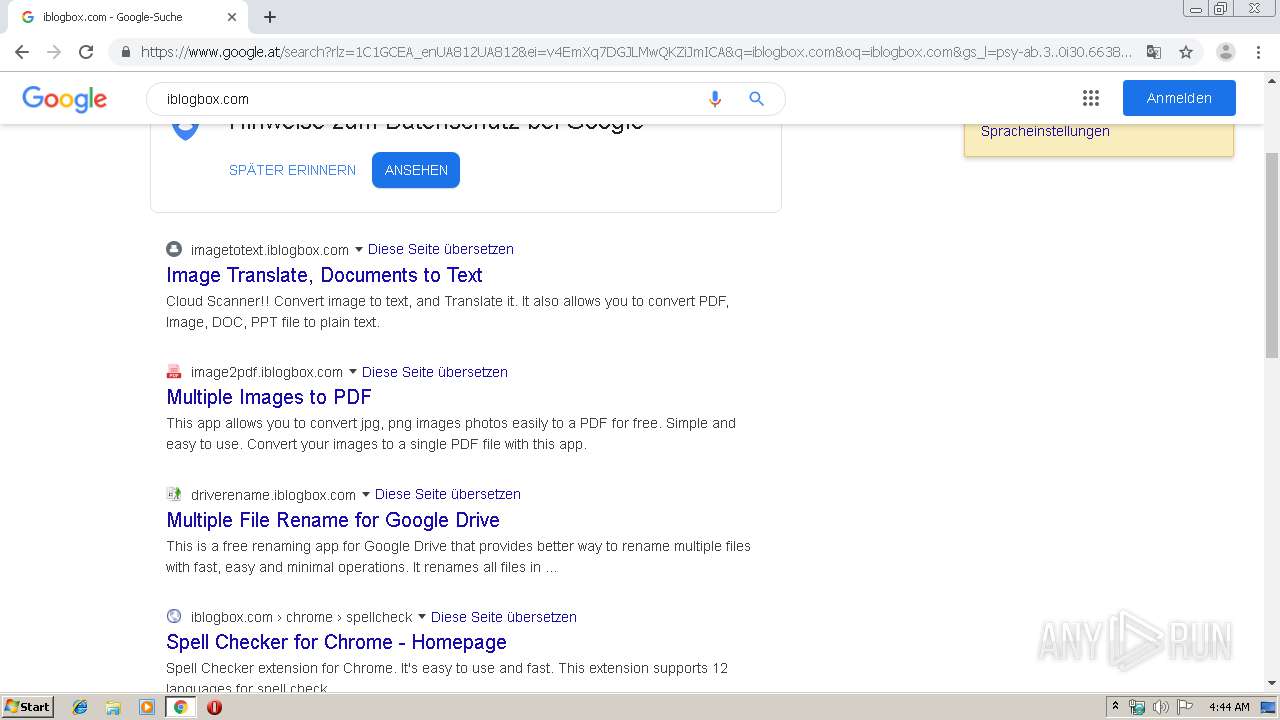Open Windows Explorer folder from taskbar
Screen dimensions: 1280x720
tap(113, 707)
